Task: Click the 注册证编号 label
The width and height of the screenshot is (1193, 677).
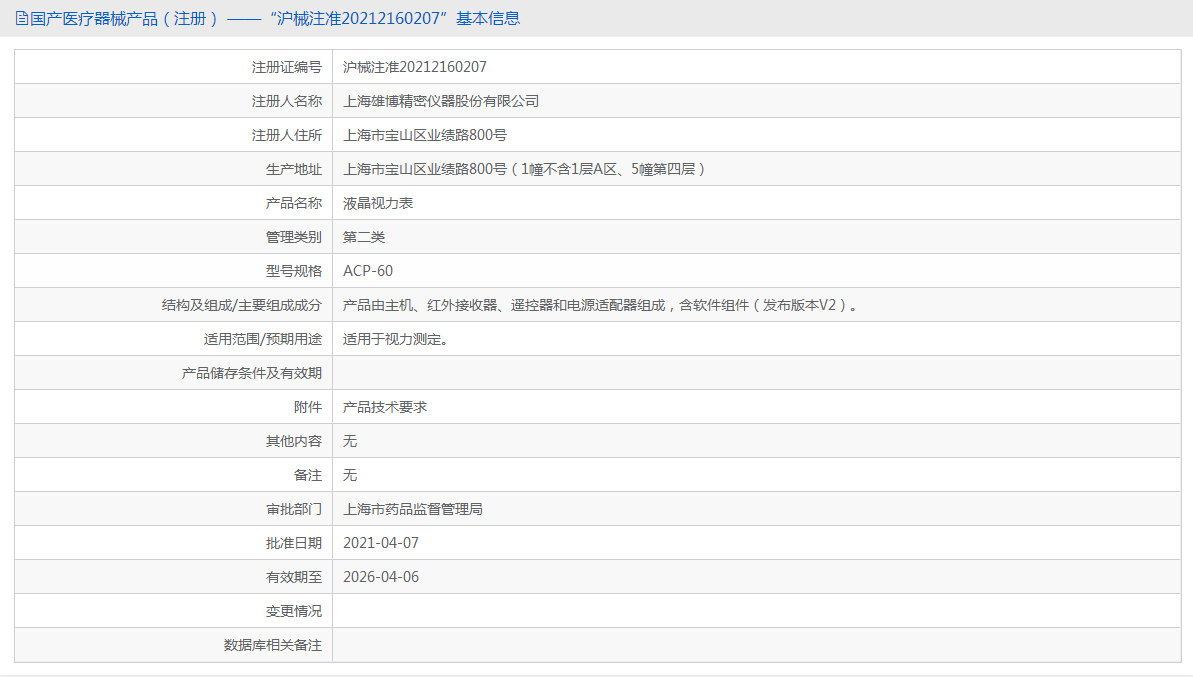Action: point(287,67)
